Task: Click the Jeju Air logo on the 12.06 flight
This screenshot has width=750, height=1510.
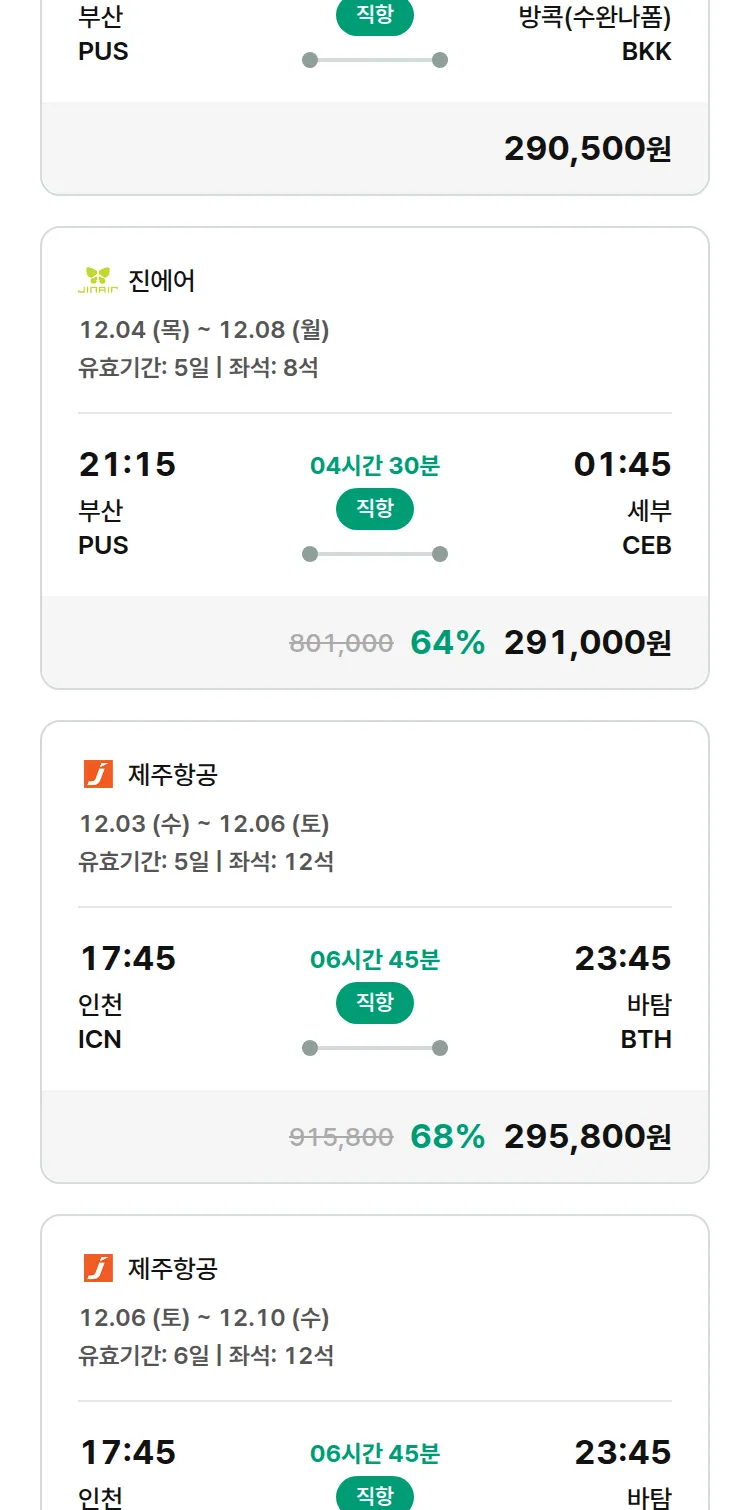Action: click(x=98, y=1268)
